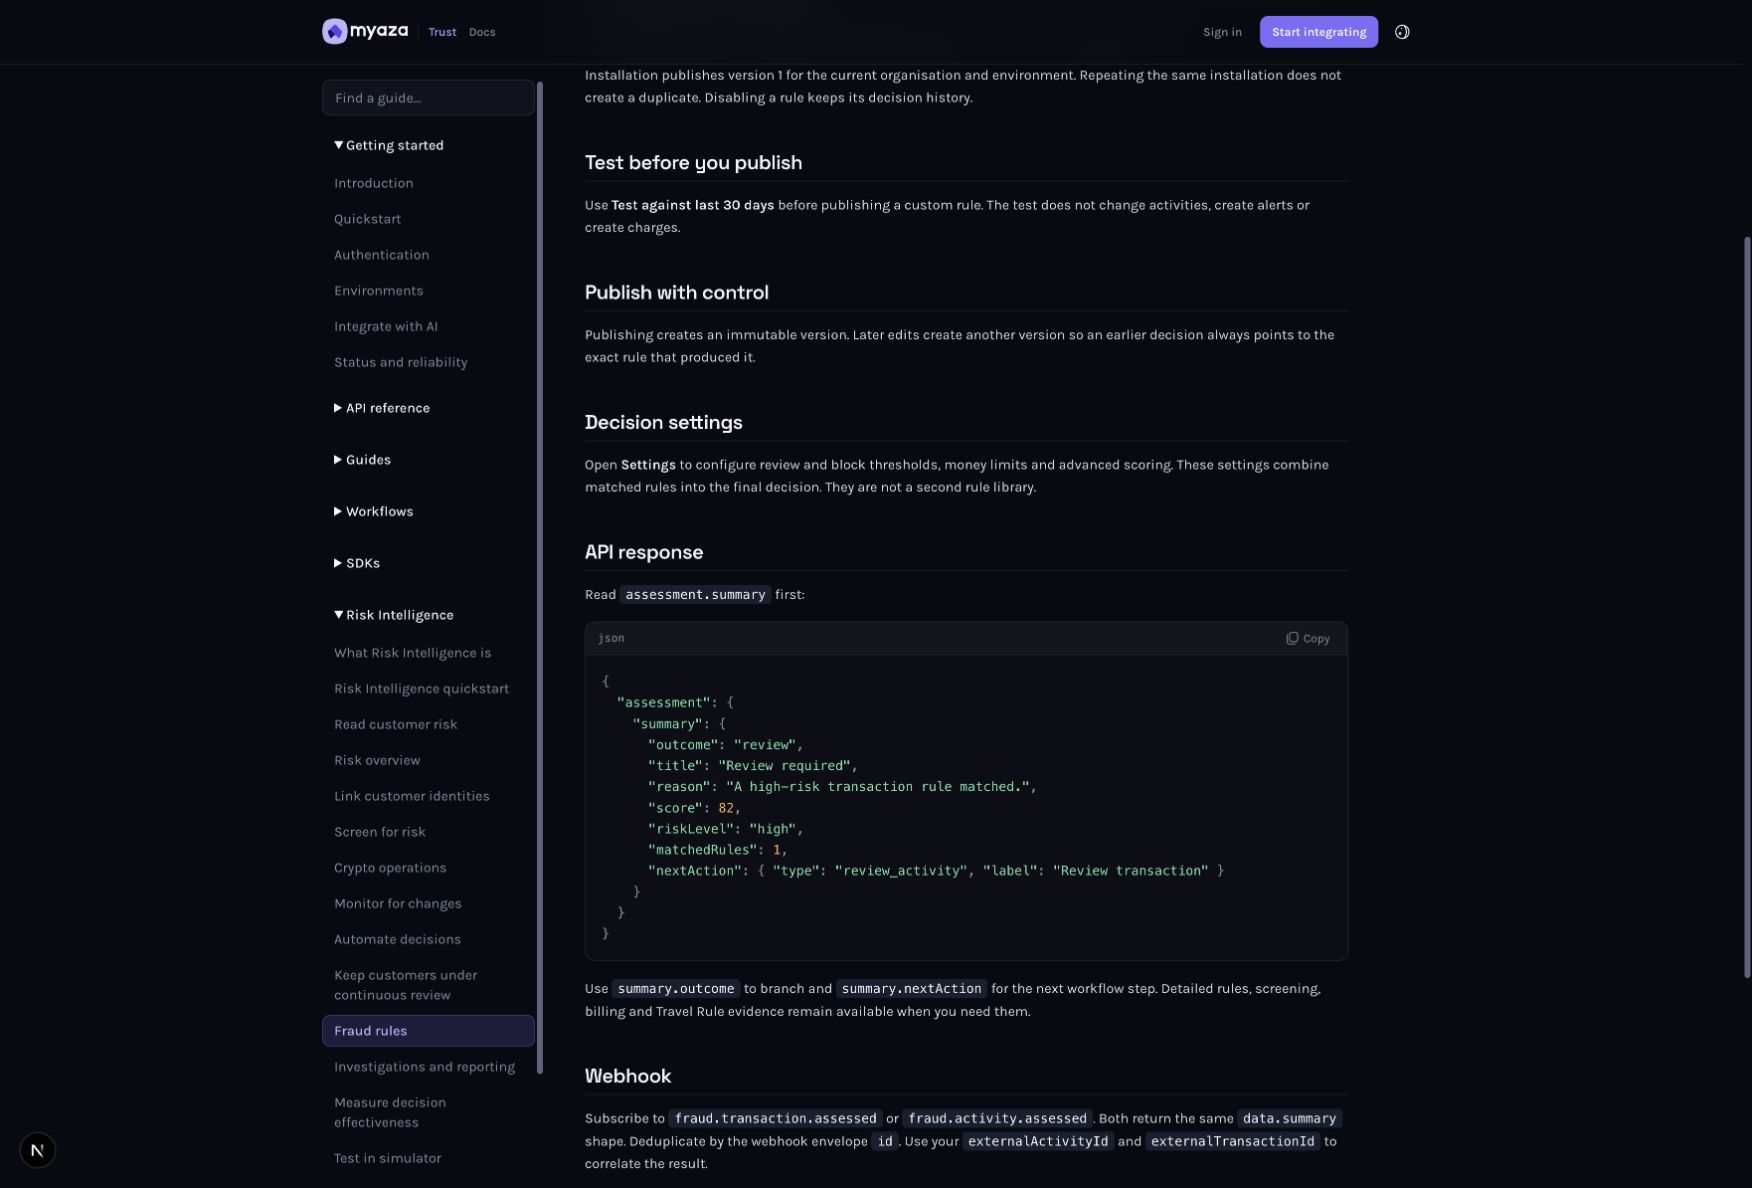Open the Introduction guide
The height and width of the screenshot is (1188, 1752).
tap(374, 183)
